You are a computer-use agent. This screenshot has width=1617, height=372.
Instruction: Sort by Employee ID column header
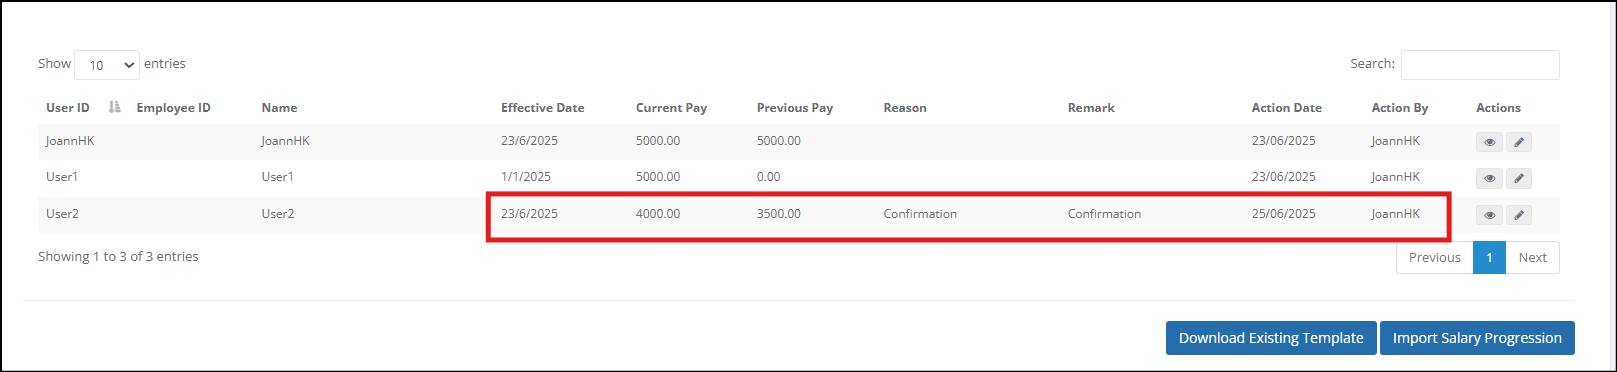coord(174,108)
